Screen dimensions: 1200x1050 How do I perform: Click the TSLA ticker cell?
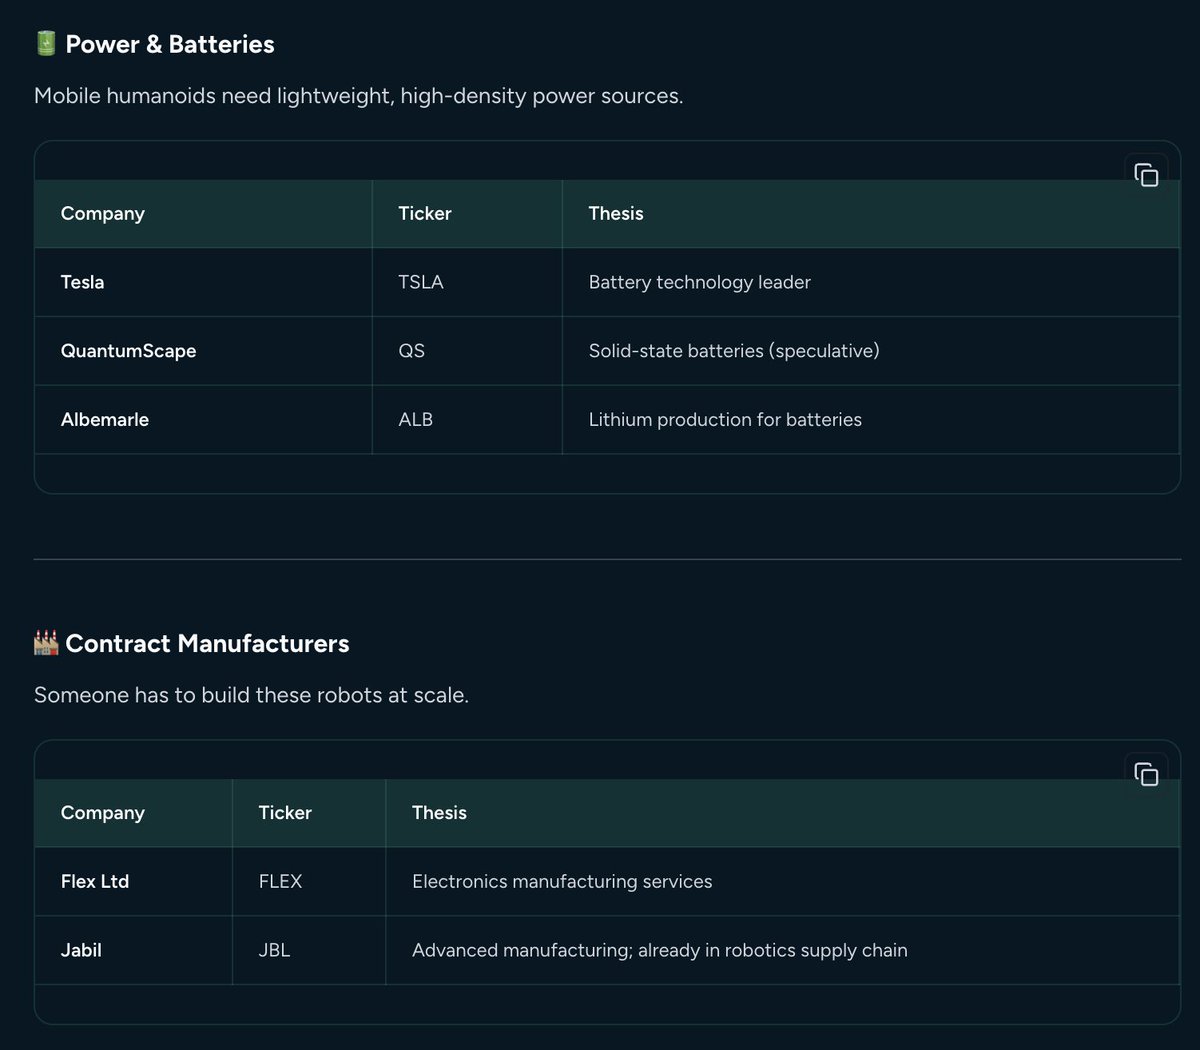421,282
